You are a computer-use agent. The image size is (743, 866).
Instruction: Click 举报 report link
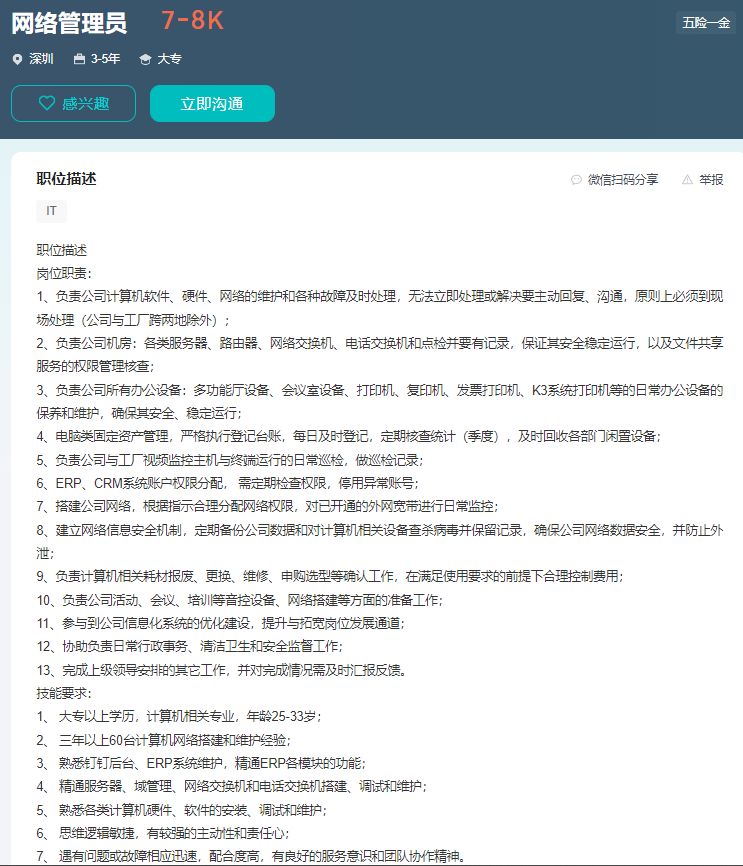point(703,179)
